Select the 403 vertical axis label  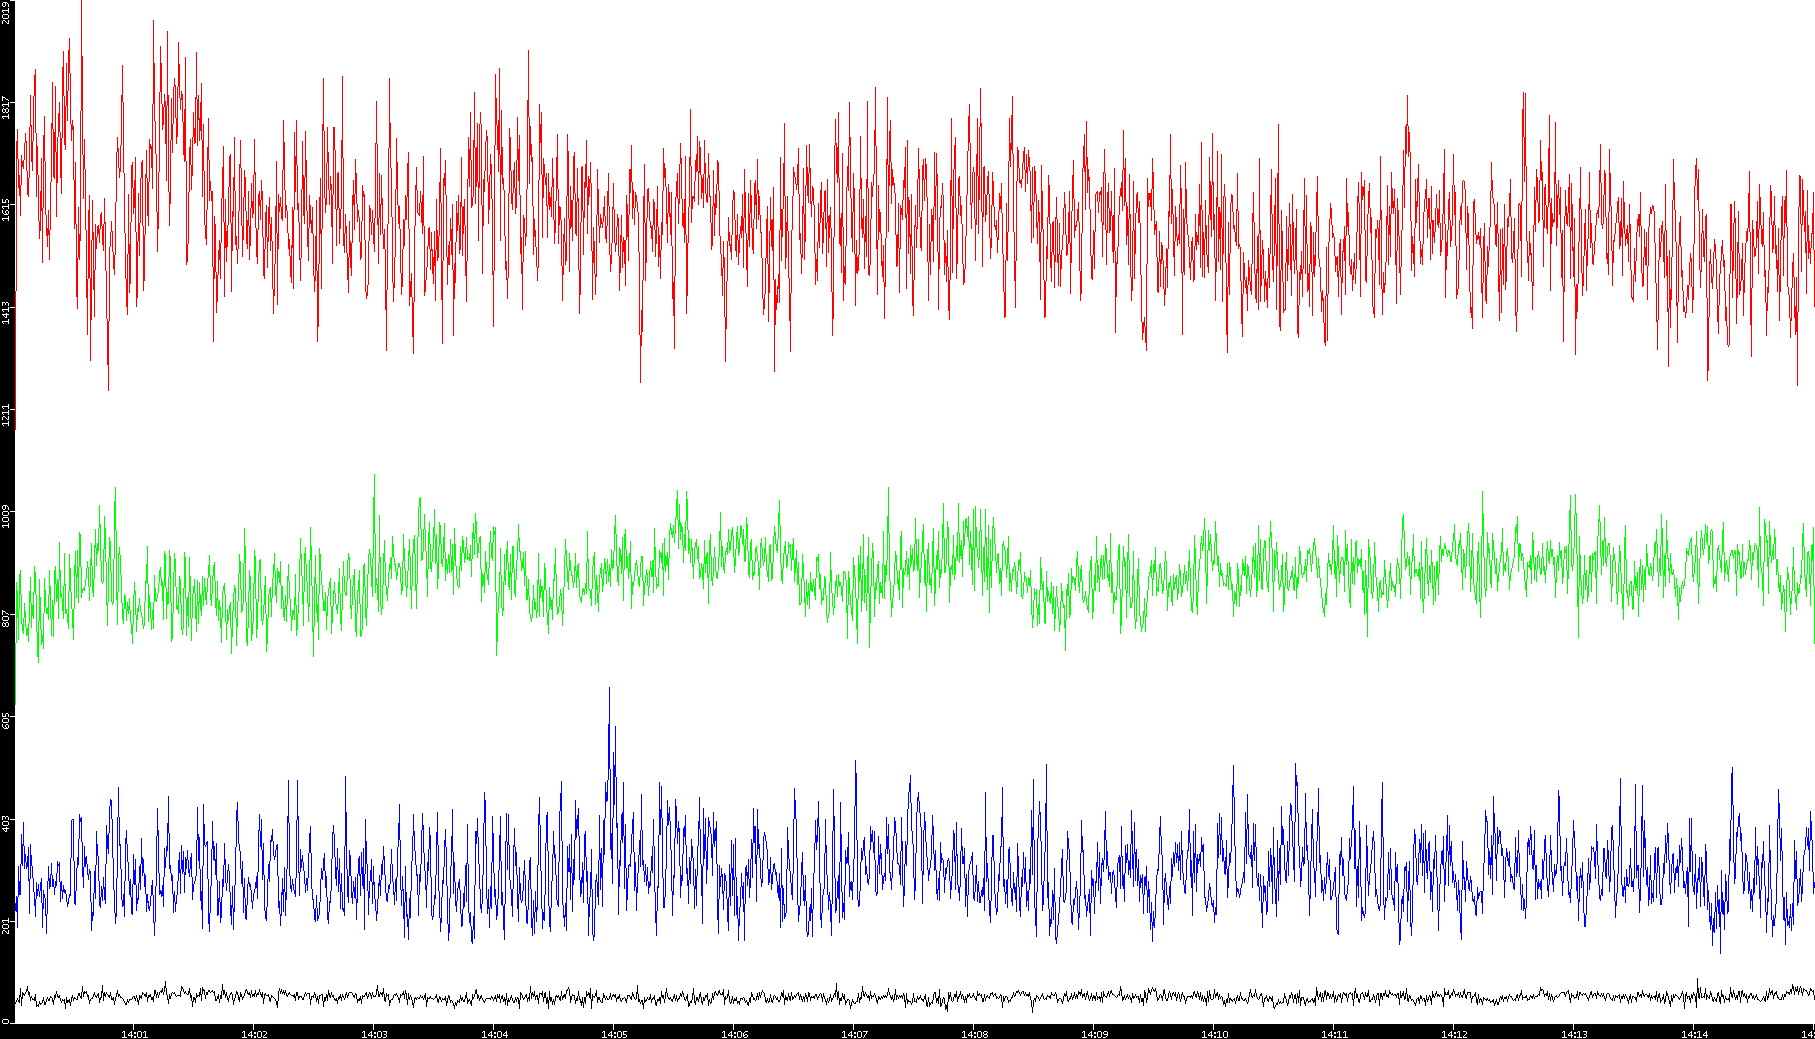pyautogui.click(x=6, y=823)
